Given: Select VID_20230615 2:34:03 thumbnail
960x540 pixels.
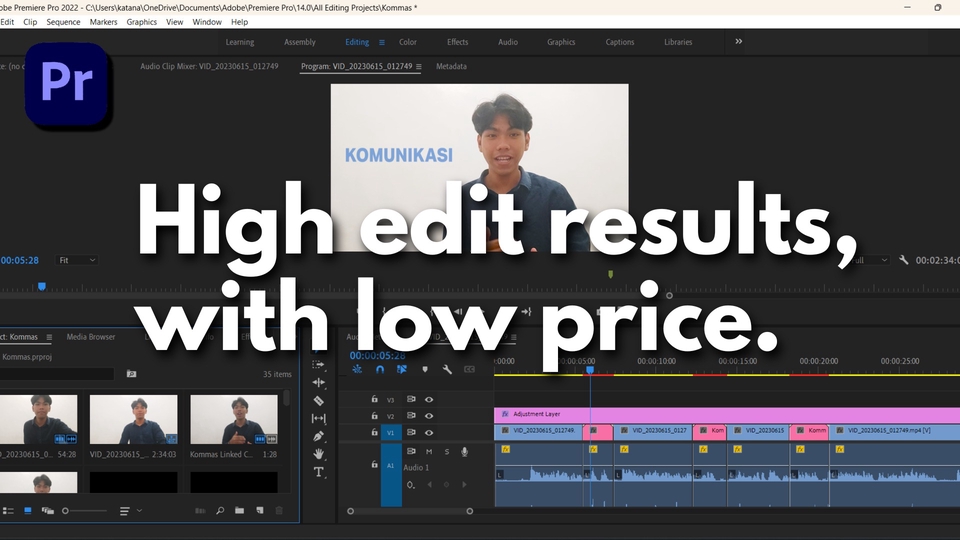Looking at the screenshot, I should 133,419.
